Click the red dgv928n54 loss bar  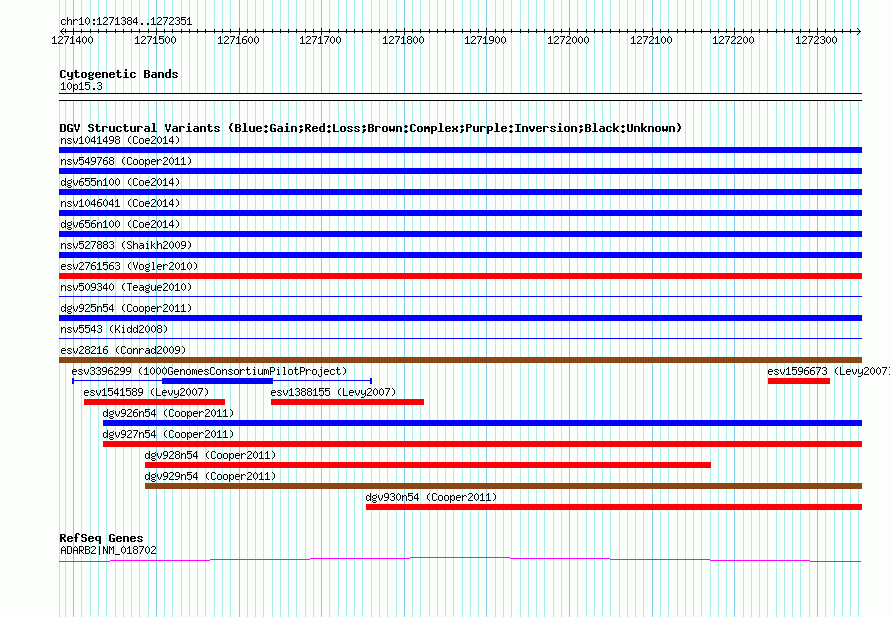pyautogui.click(x=428, y=465)
